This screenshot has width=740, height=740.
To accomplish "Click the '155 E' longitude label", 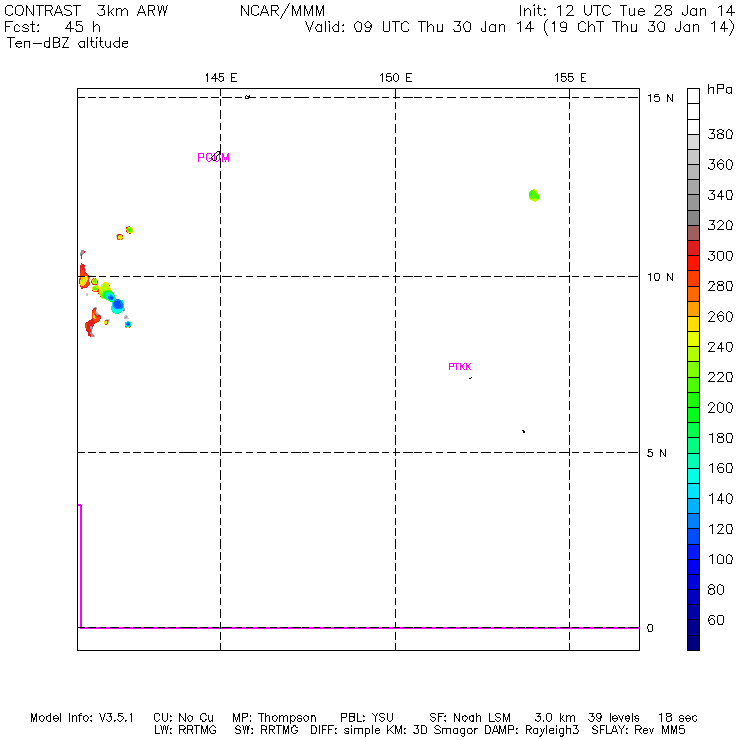I will [x=570, y=77].
